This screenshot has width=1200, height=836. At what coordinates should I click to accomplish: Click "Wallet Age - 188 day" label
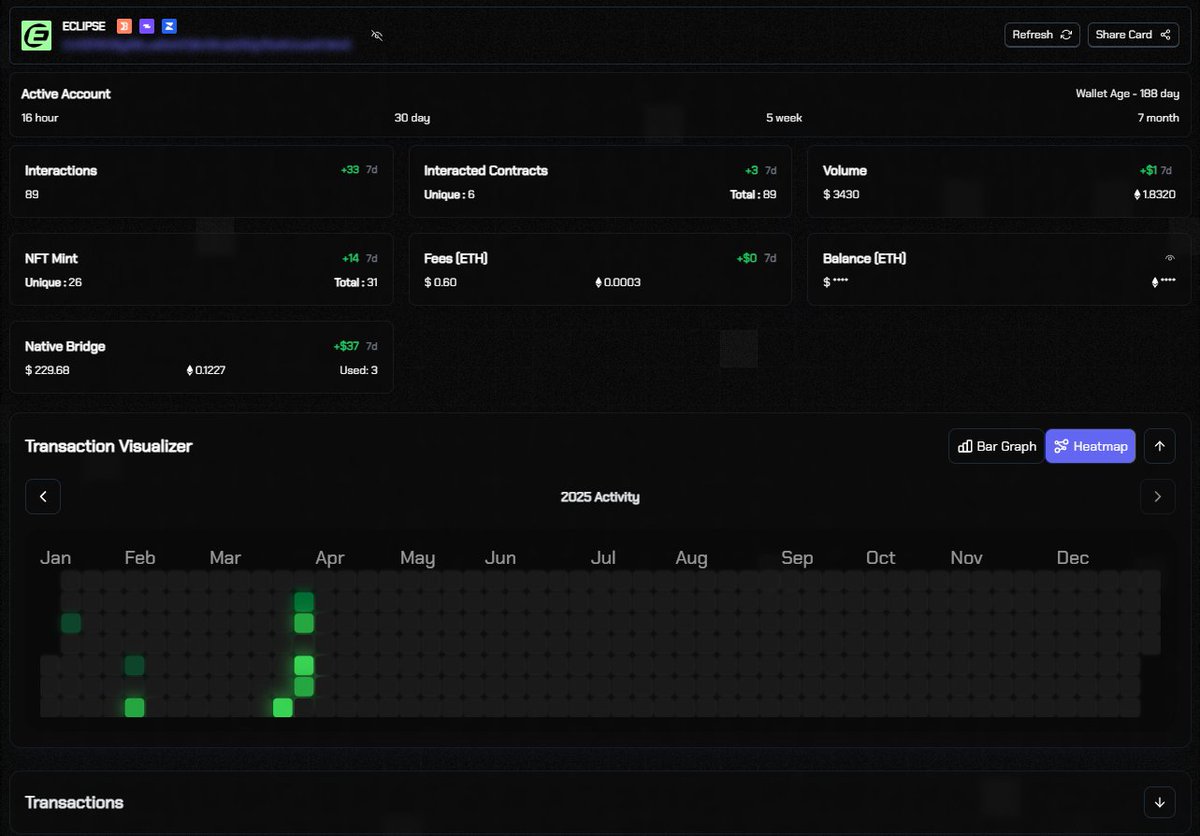click(x=1127, y=94)
